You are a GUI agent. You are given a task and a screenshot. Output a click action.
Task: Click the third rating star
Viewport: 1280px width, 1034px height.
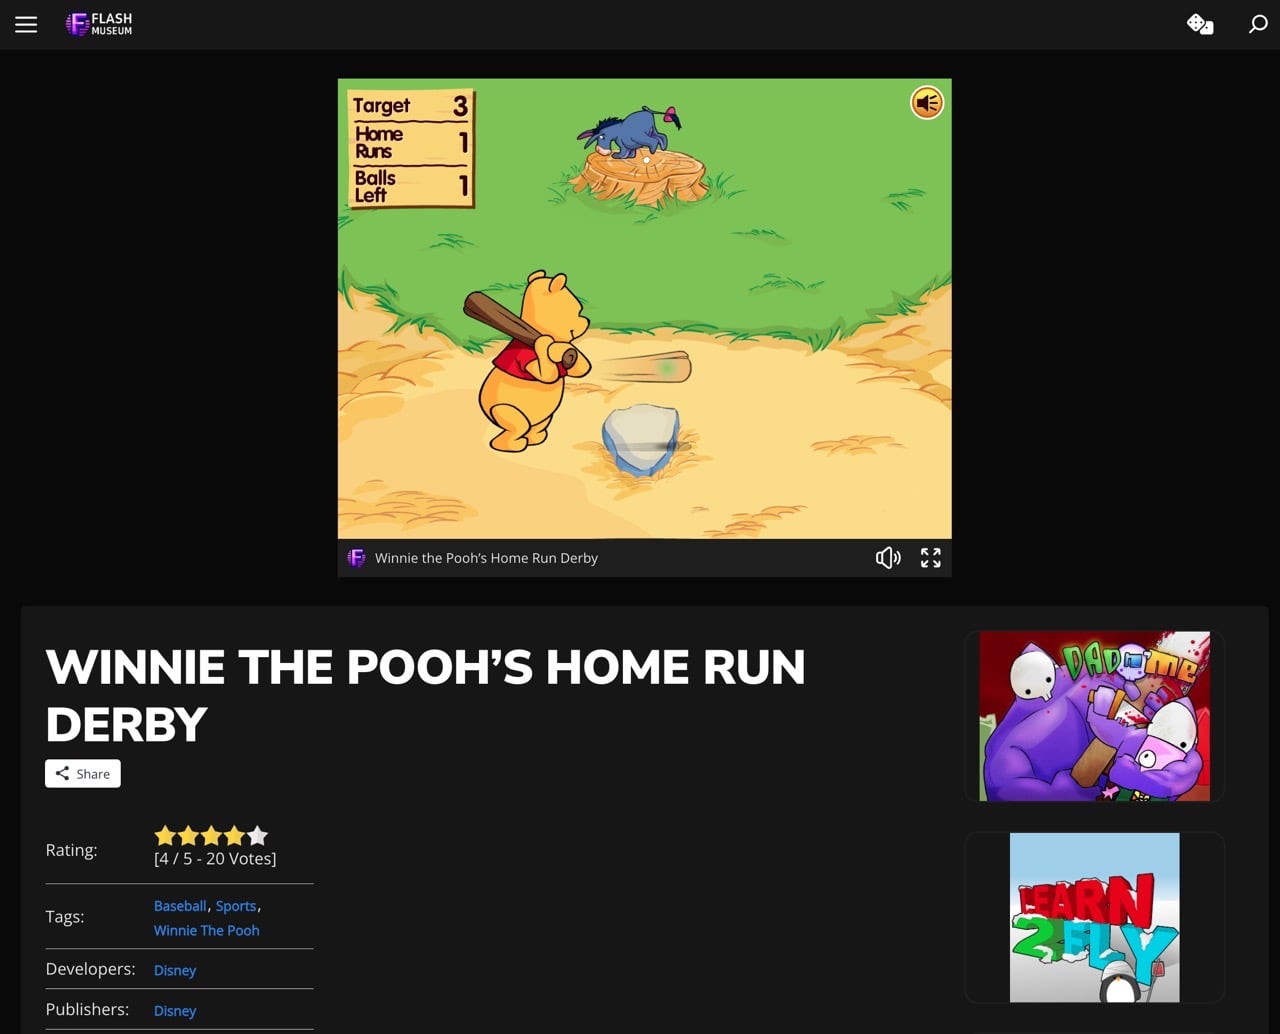(x=211, y=836)
